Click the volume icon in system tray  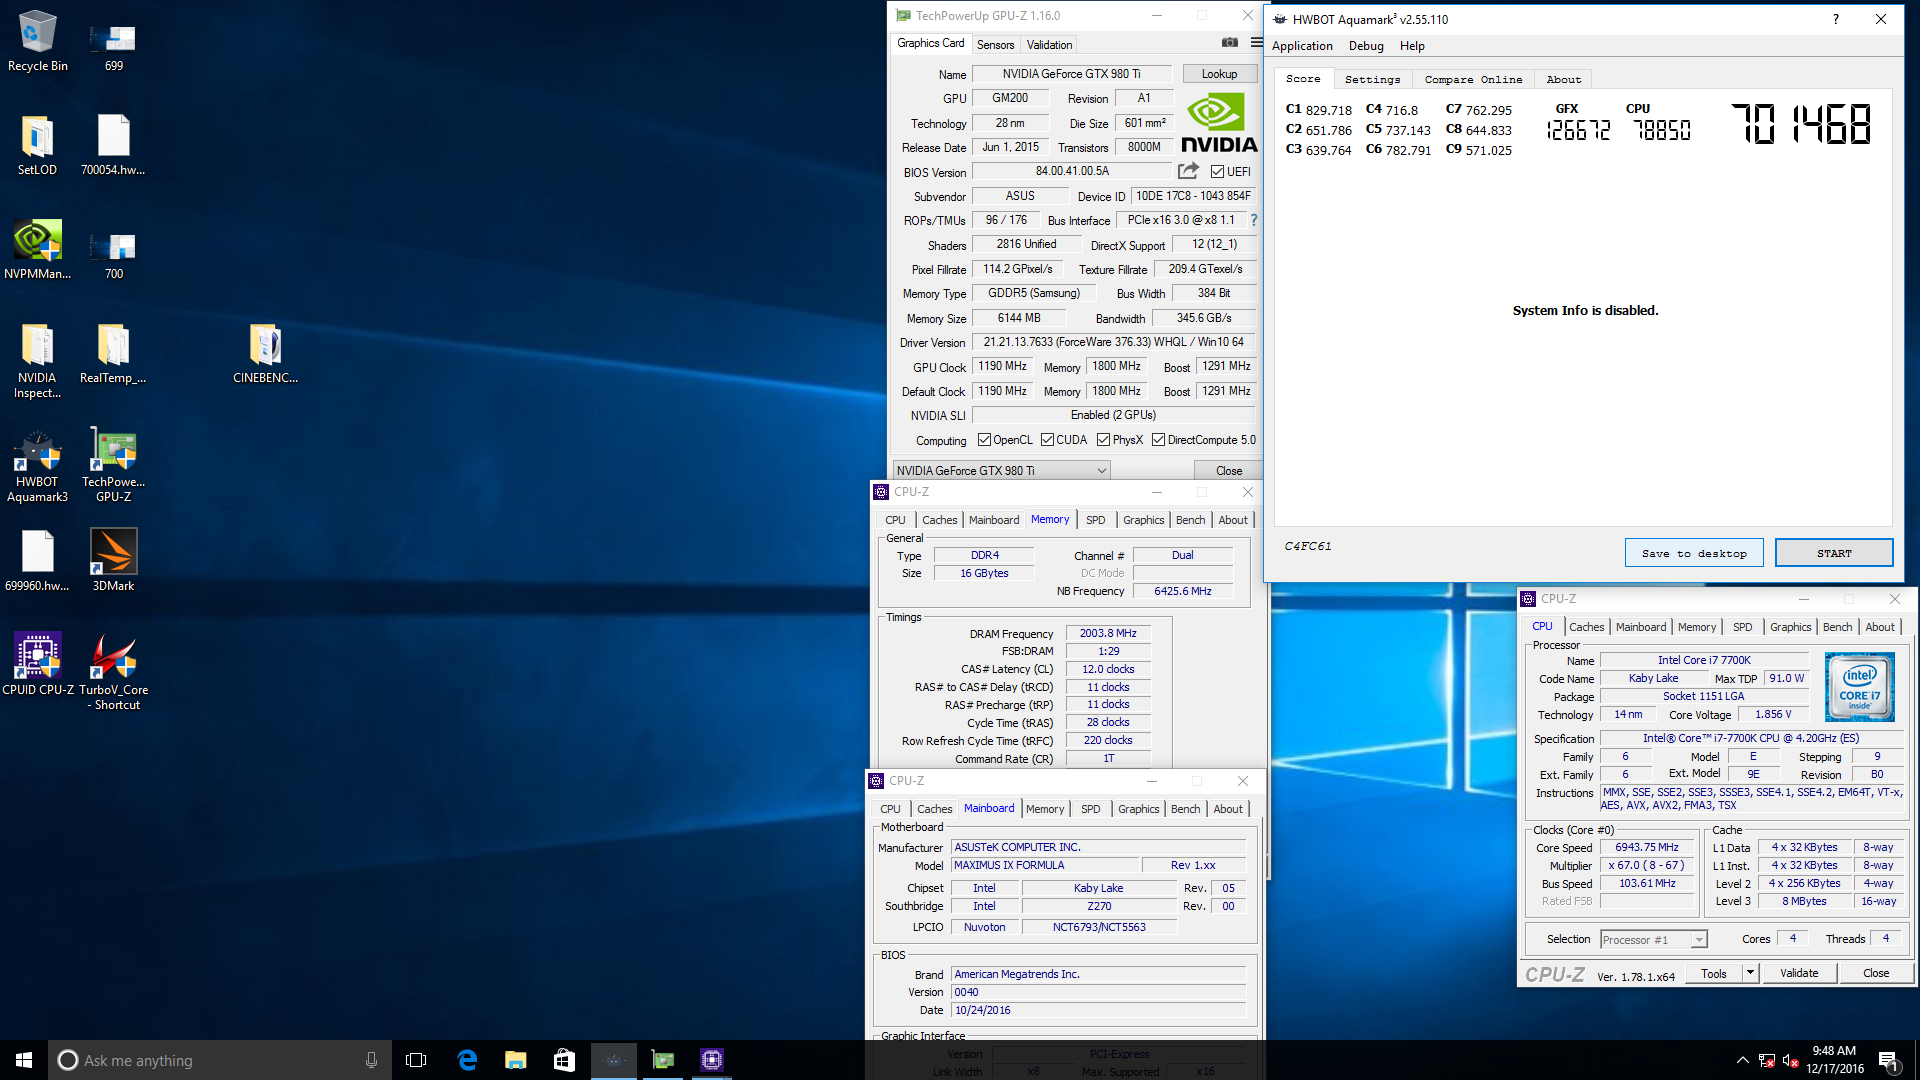1790,1060
